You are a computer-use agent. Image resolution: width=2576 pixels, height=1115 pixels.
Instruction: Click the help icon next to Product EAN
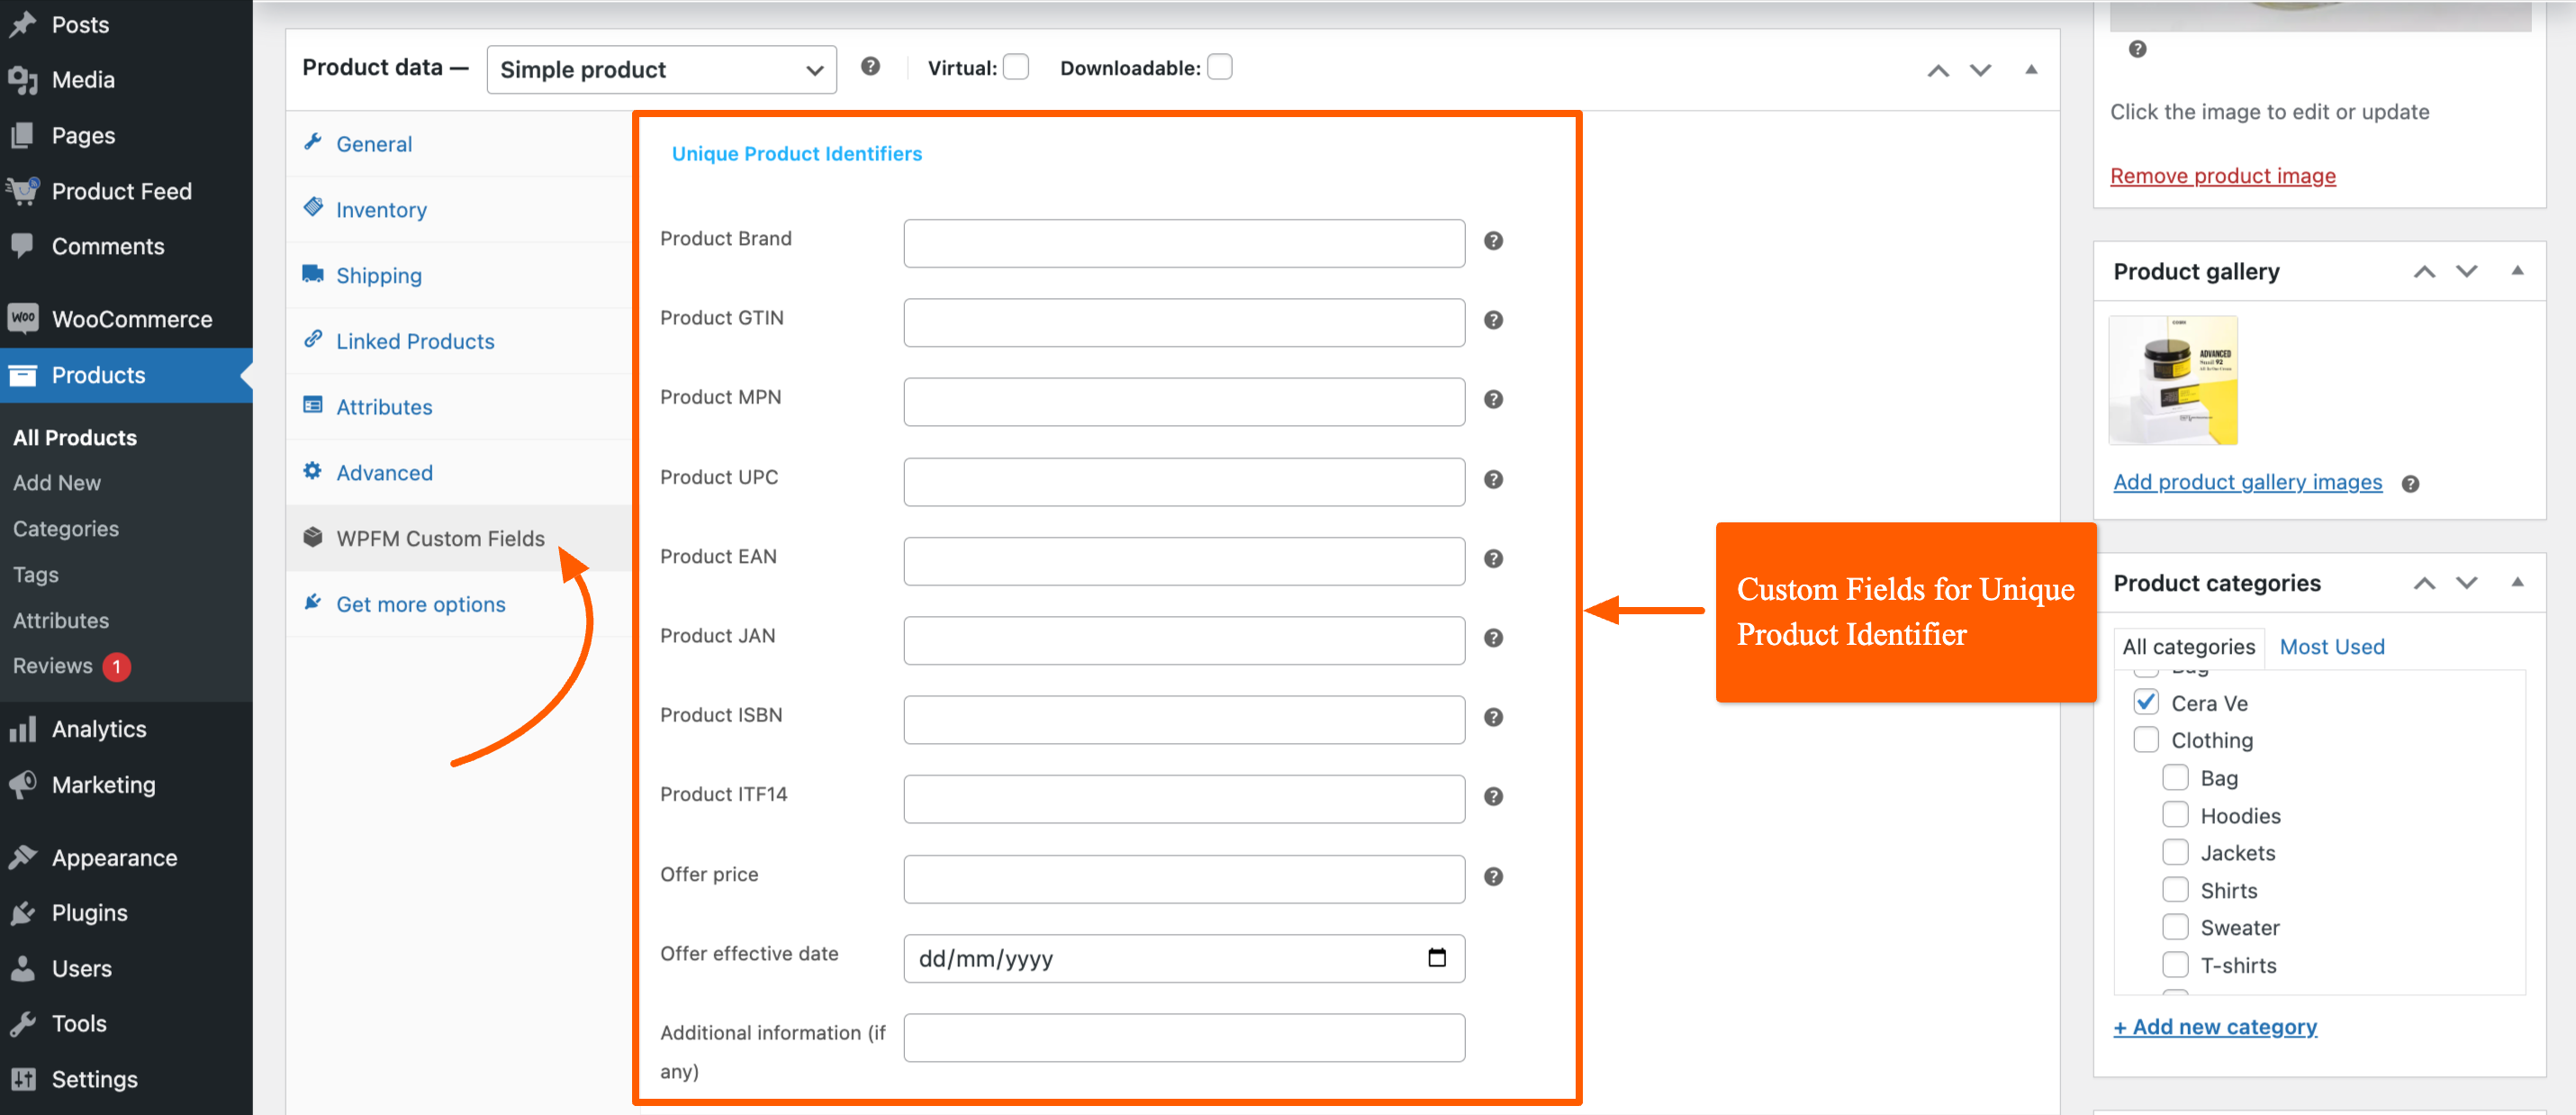point(1493,558)
